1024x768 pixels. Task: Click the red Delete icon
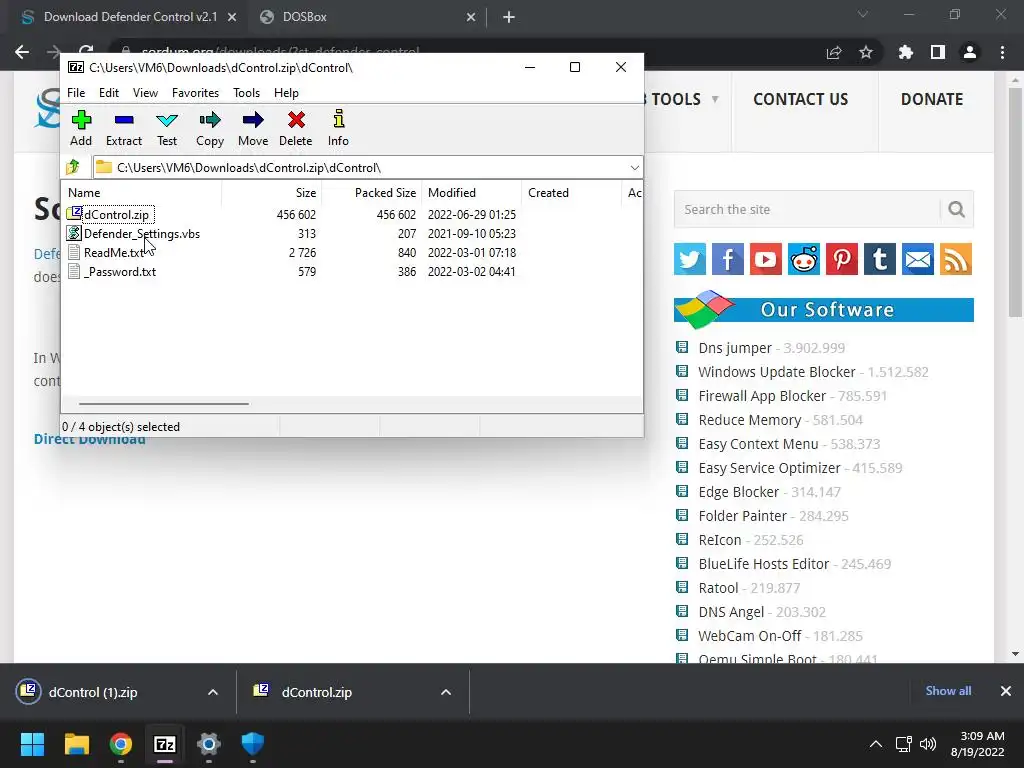[296, 128]
